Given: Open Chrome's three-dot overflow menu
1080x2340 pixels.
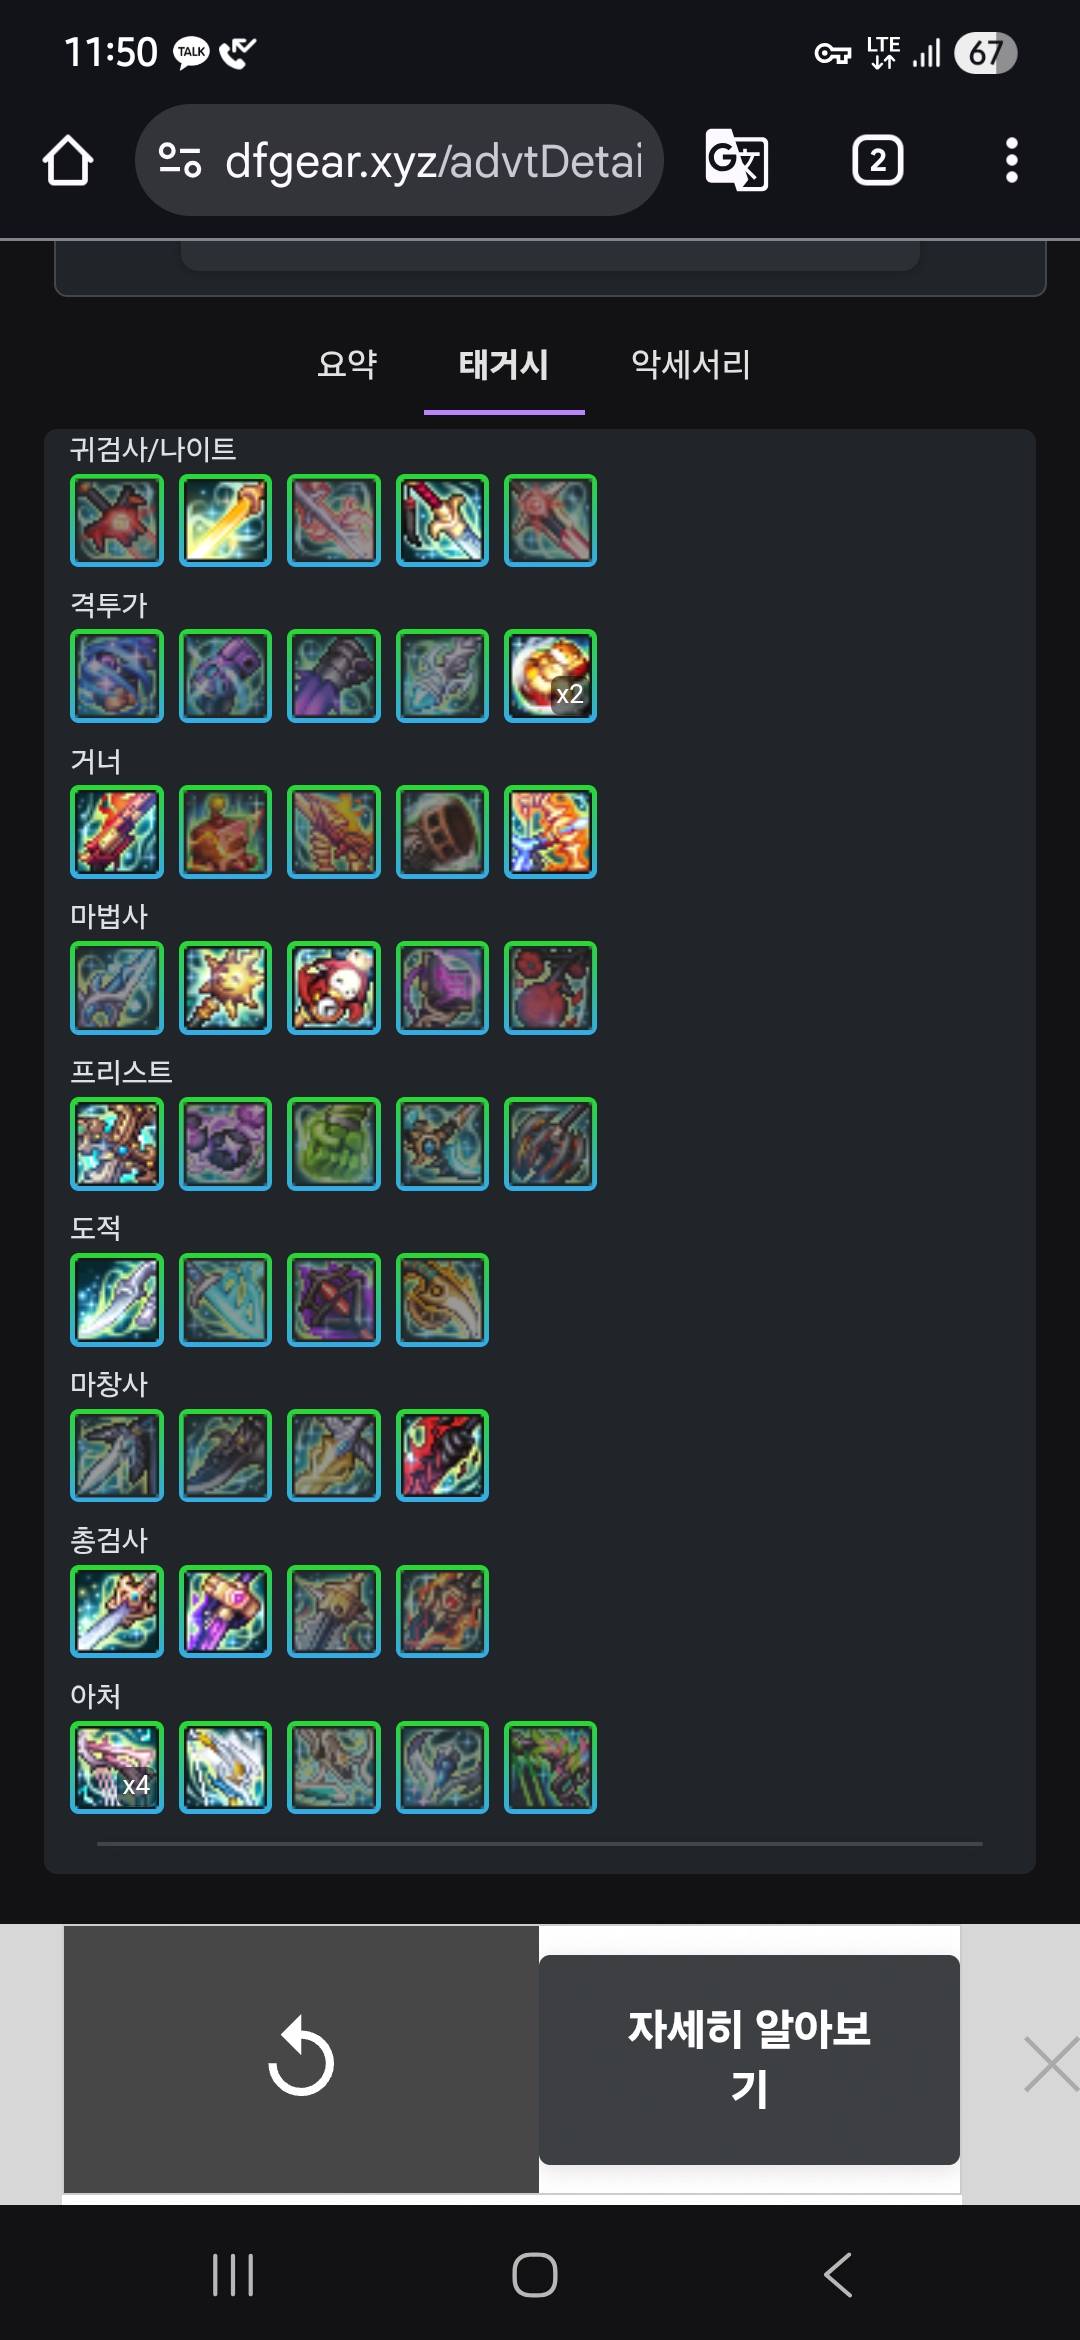Looking at the screenshot, I should [x=1011, y=160].
